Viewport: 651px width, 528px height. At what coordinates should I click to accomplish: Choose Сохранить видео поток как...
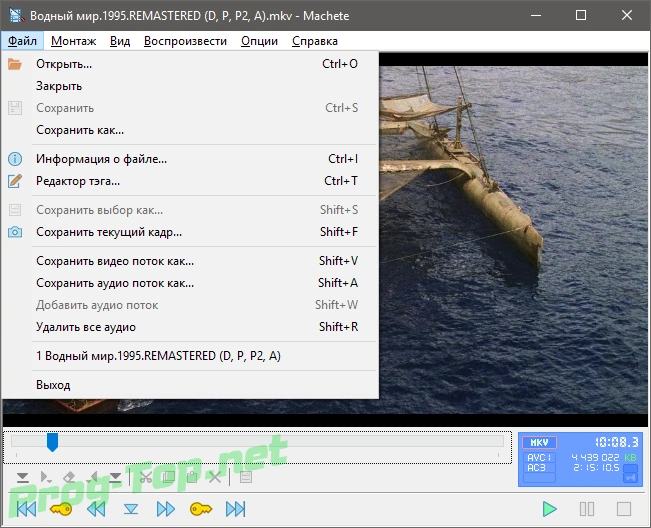pyautogui.click(x=190, y=261)
